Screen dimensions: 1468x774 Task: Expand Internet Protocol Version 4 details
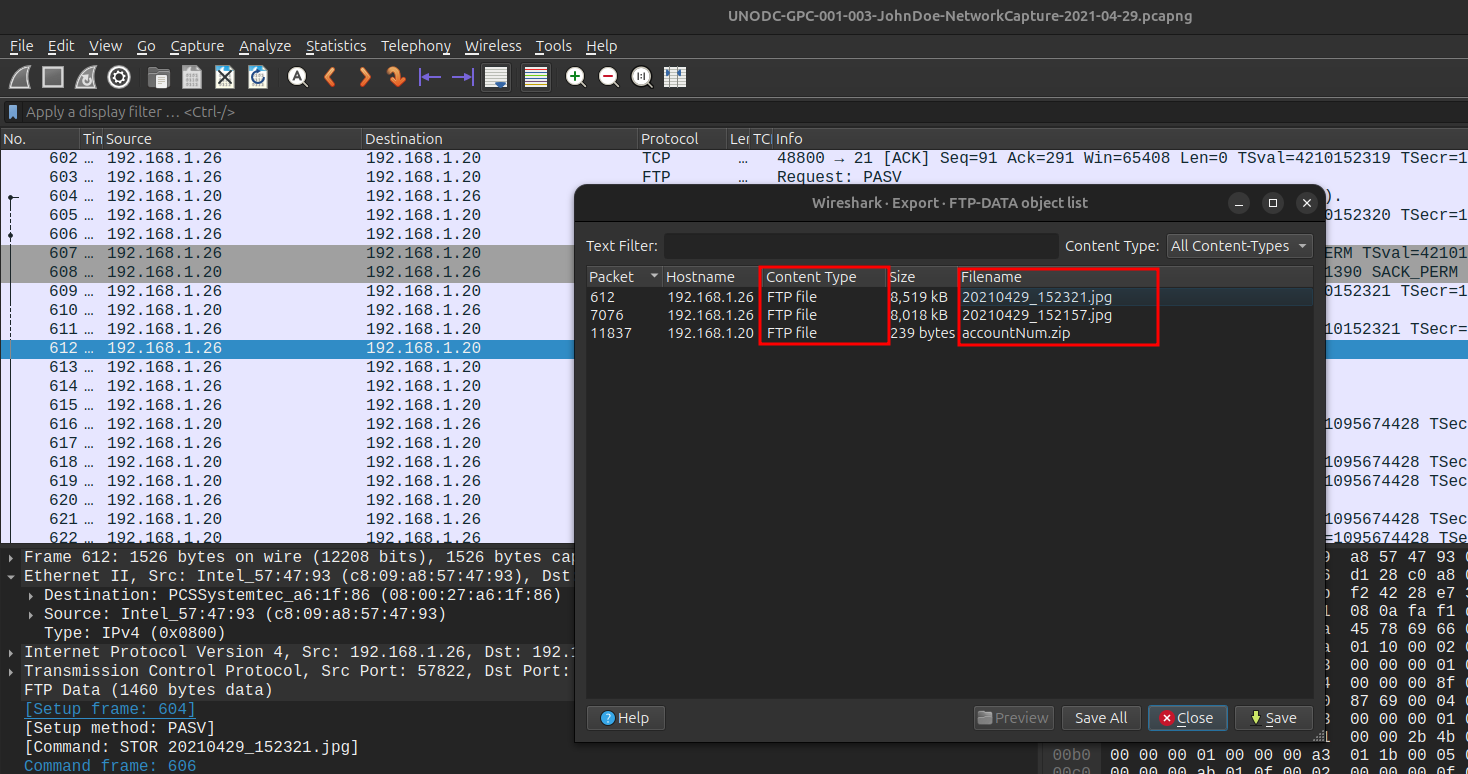pyautogui.click(x=11, y=652)
